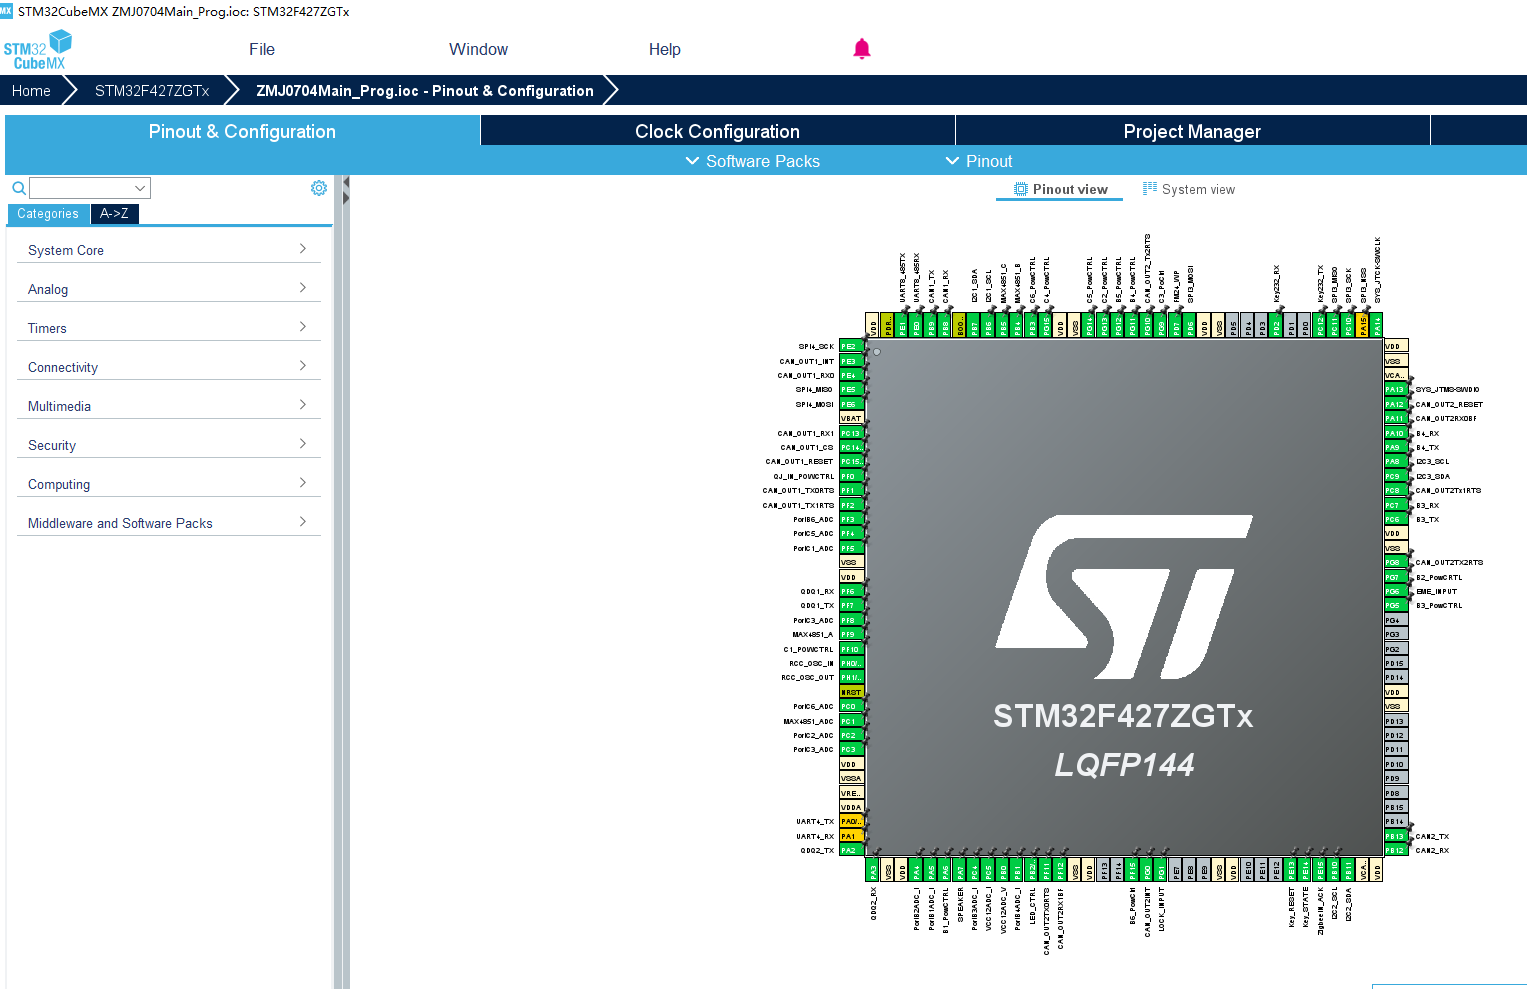Expand the Connectivity category
Viewport: 1527px width, 989px height.
[168, 367]
